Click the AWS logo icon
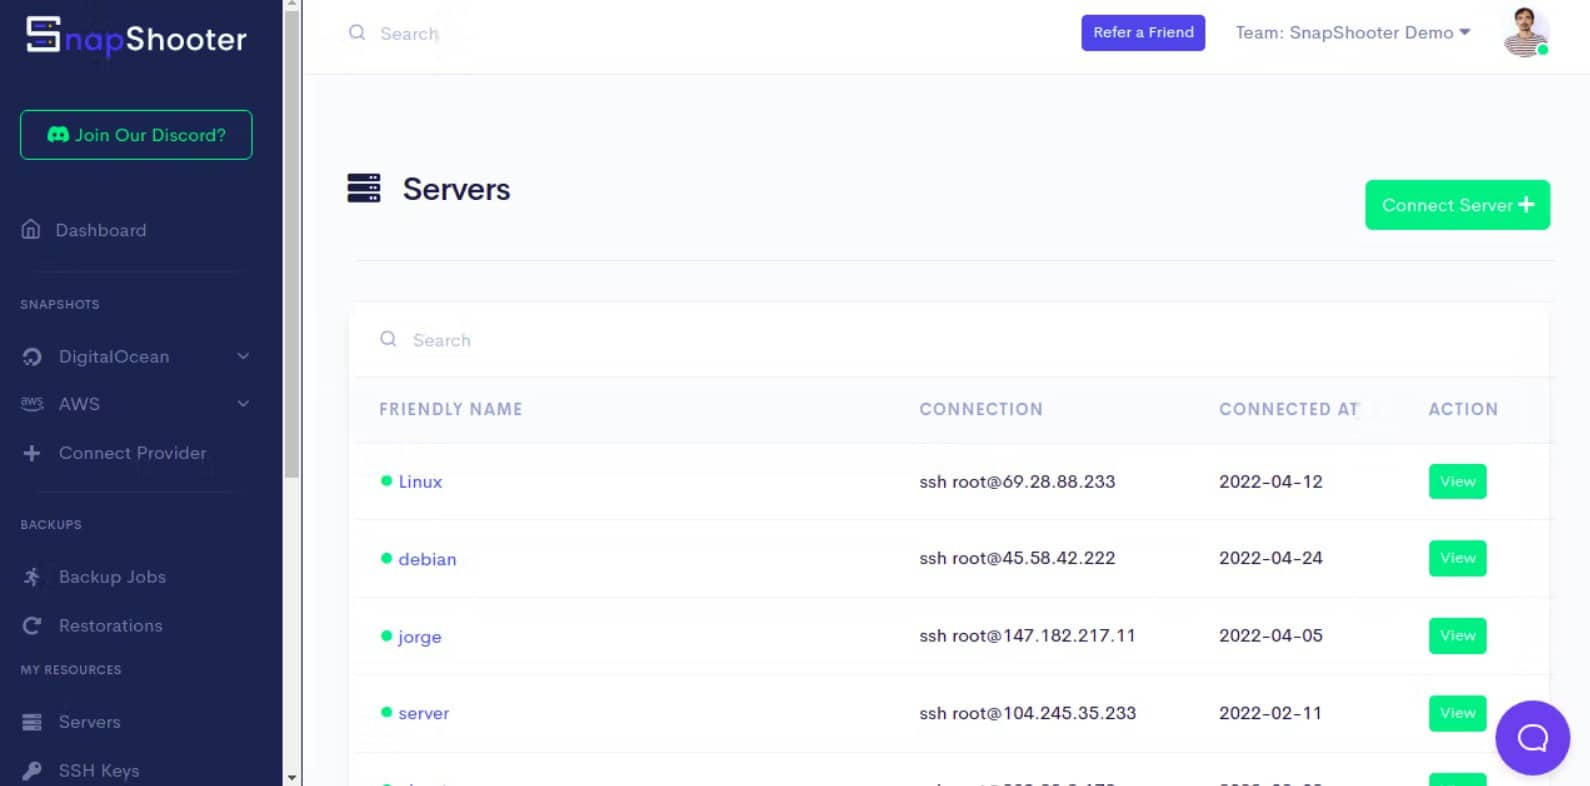Screen dimensions: 1590x786 [32, 403]
